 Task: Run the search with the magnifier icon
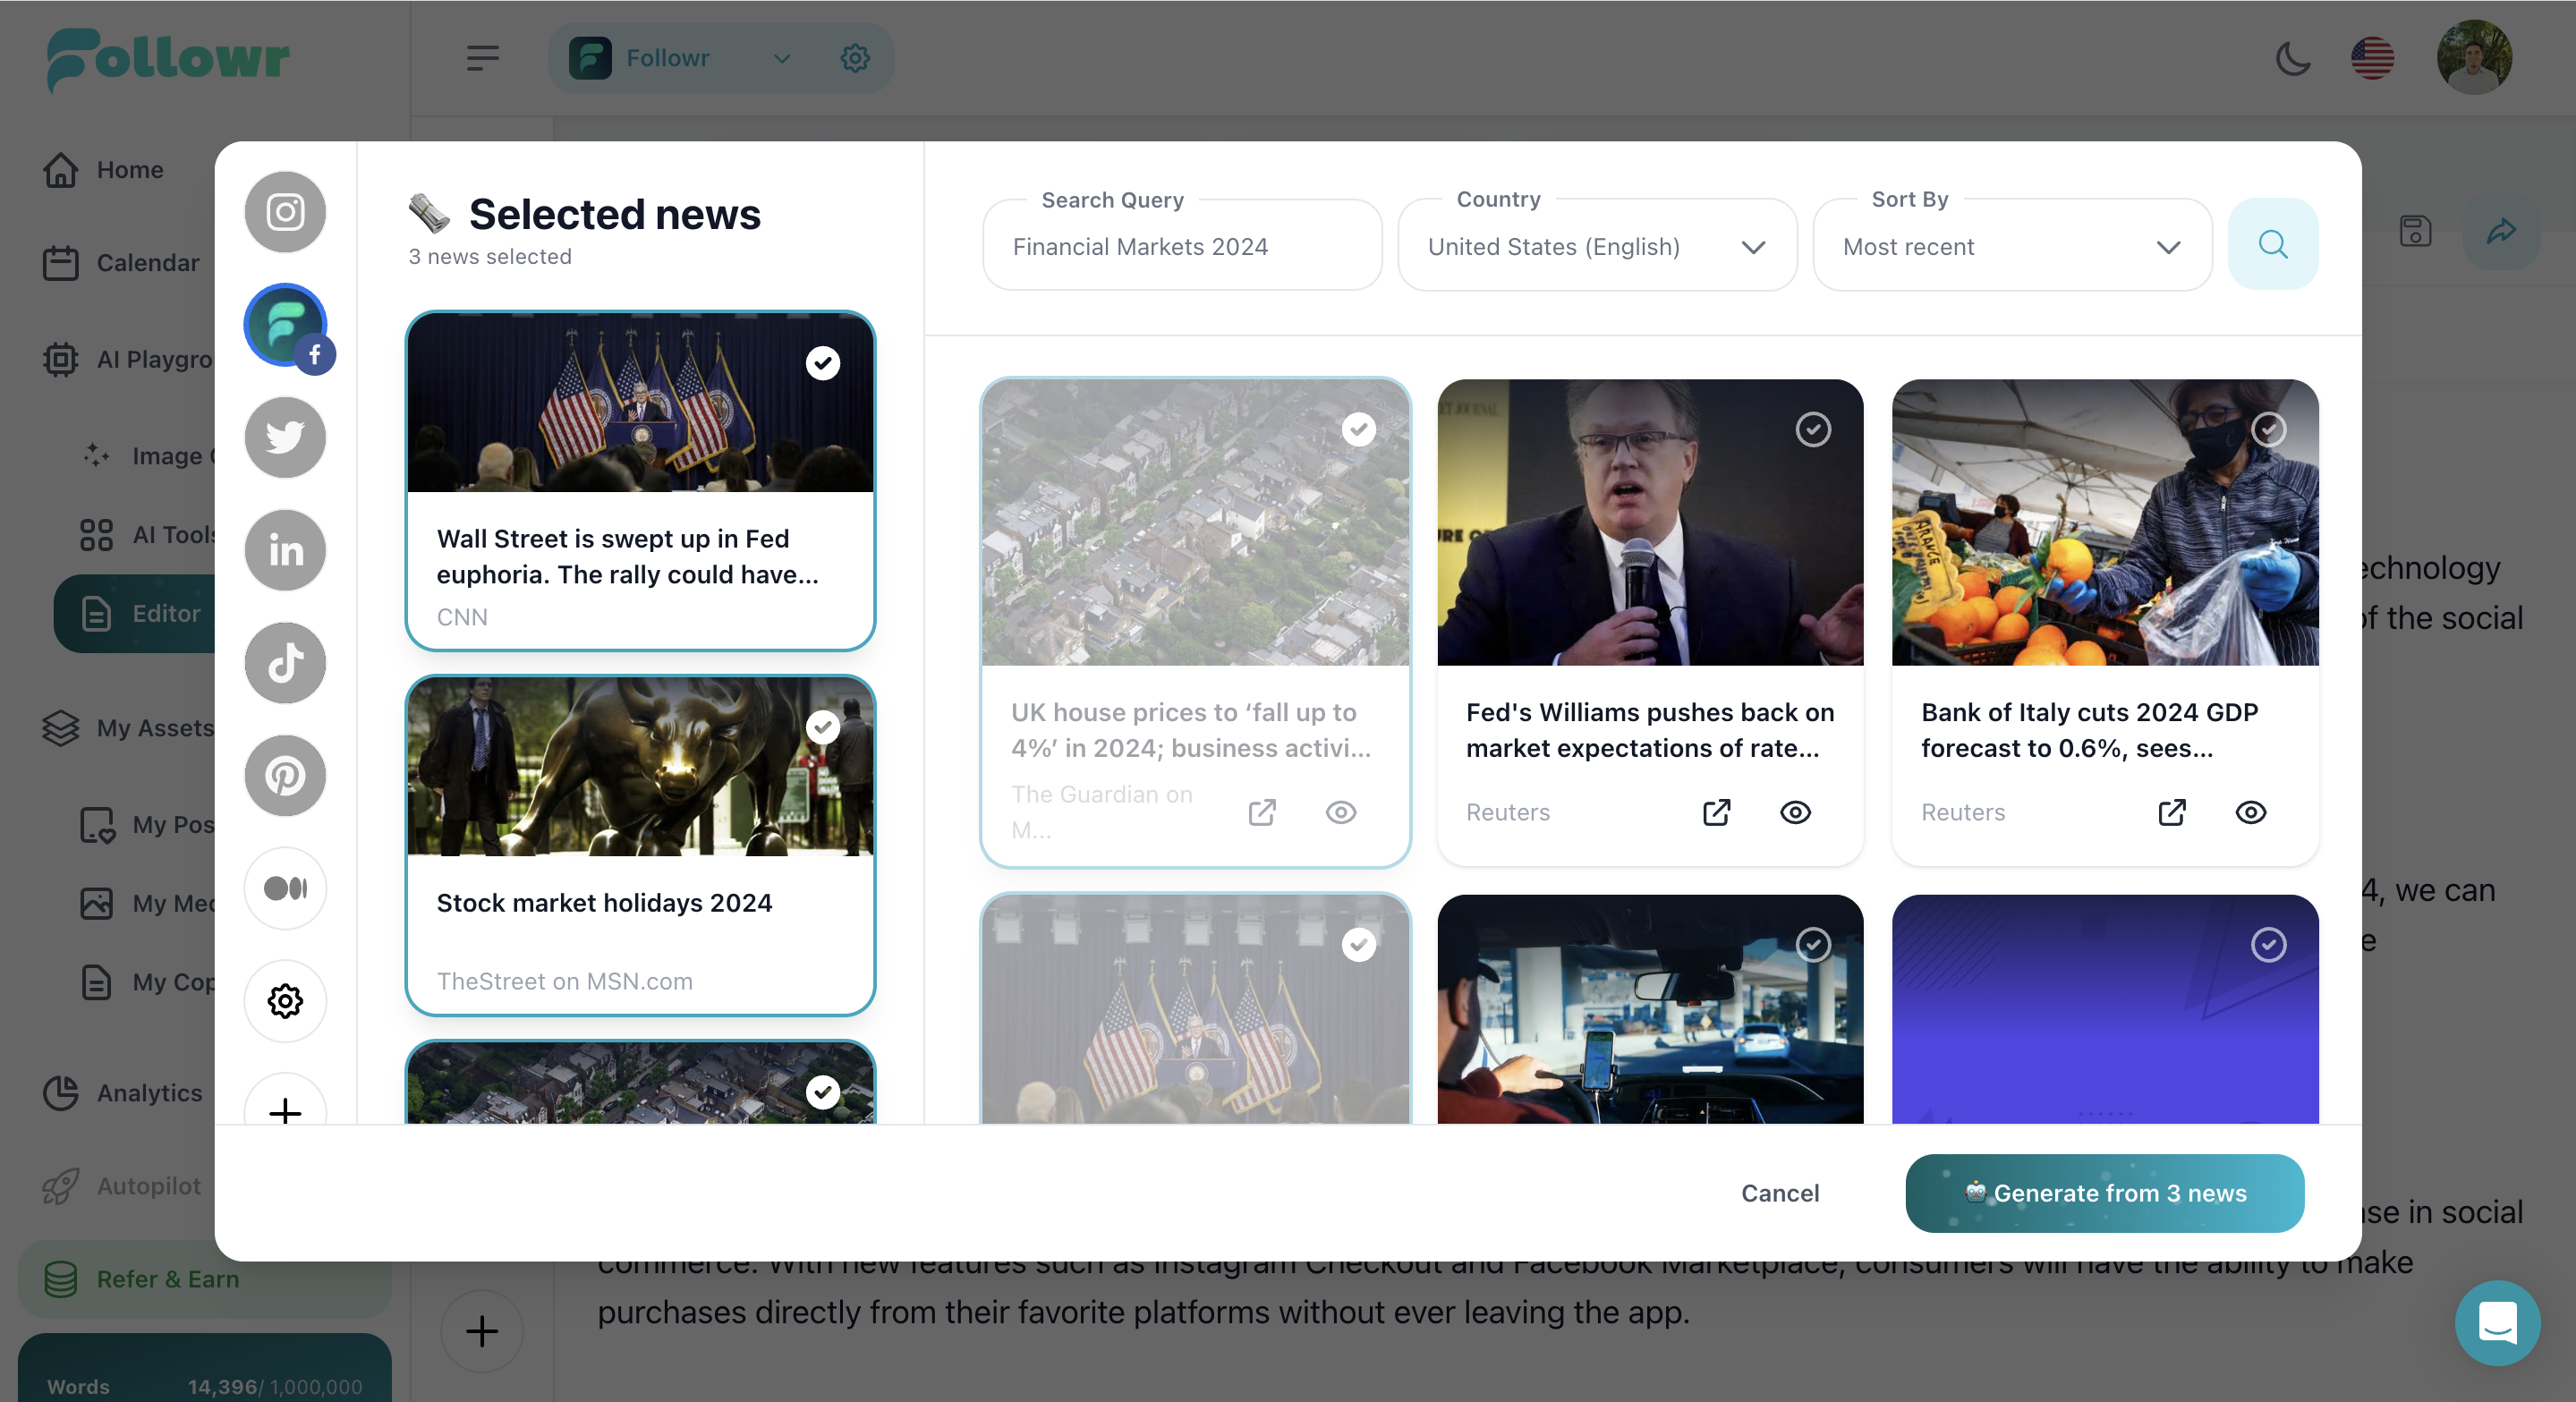tap(2273, 245)
